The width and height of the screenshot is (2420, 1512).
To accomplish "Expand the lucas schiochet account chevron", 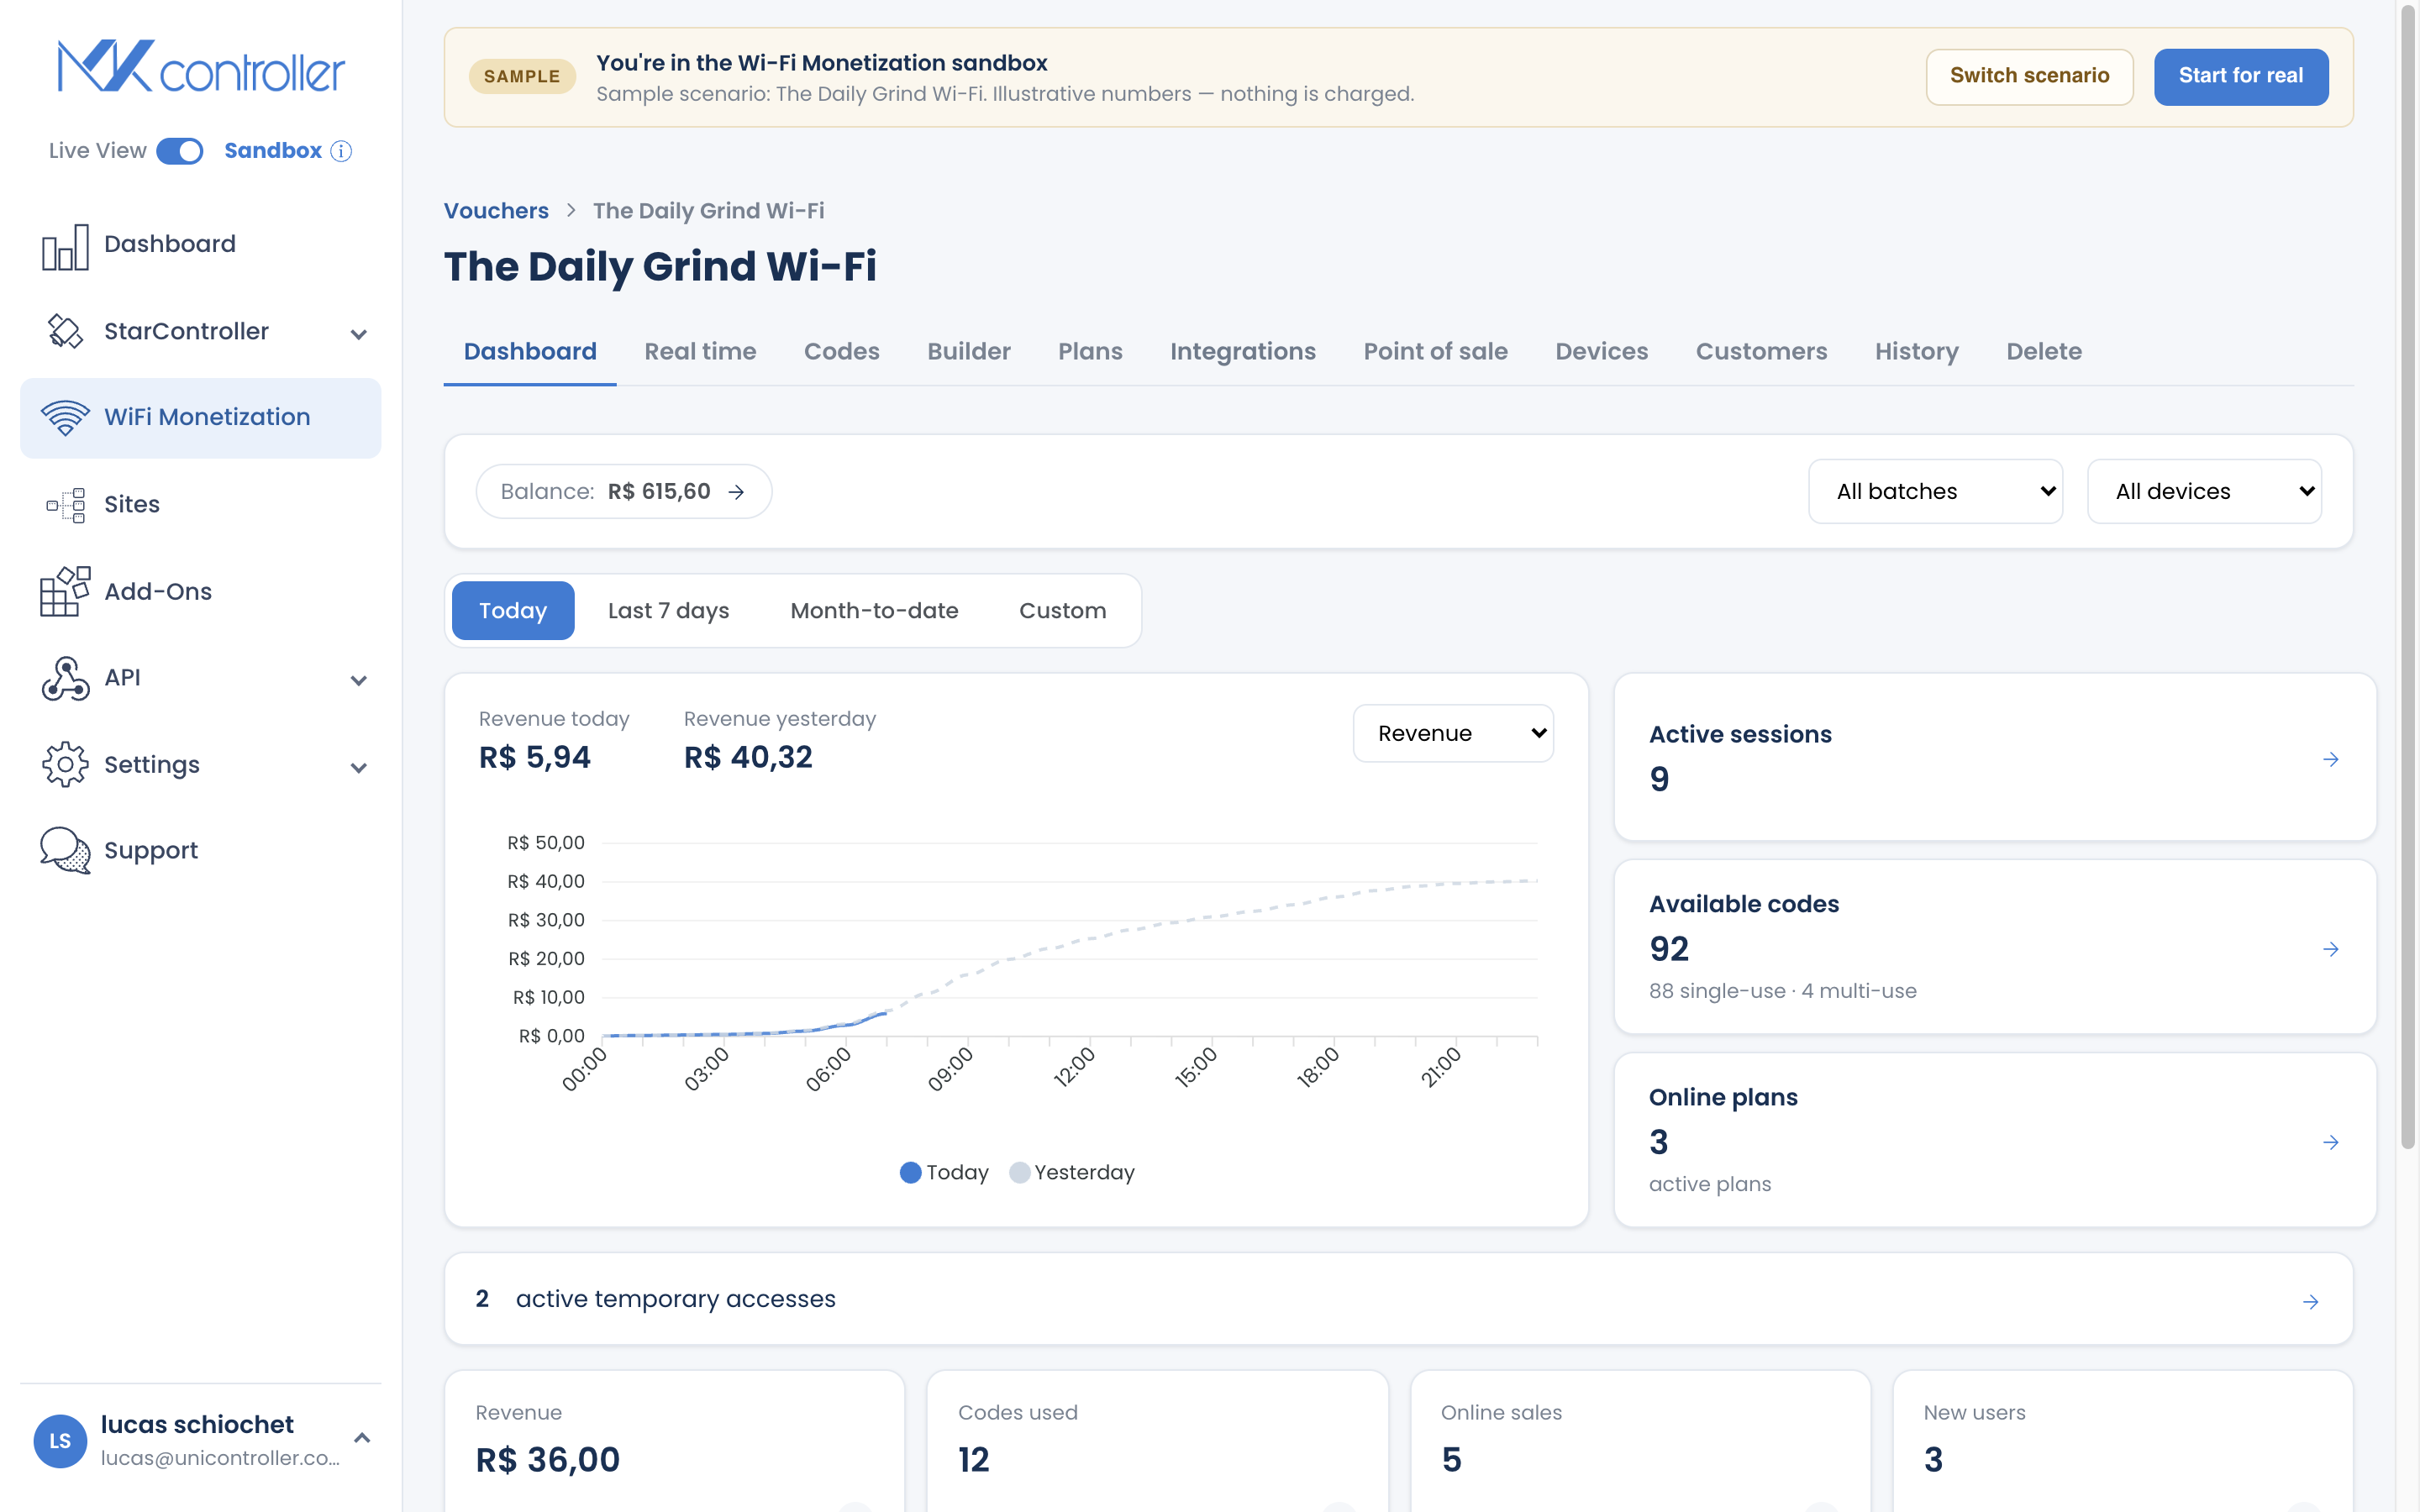I will (x=362, y=1437).
